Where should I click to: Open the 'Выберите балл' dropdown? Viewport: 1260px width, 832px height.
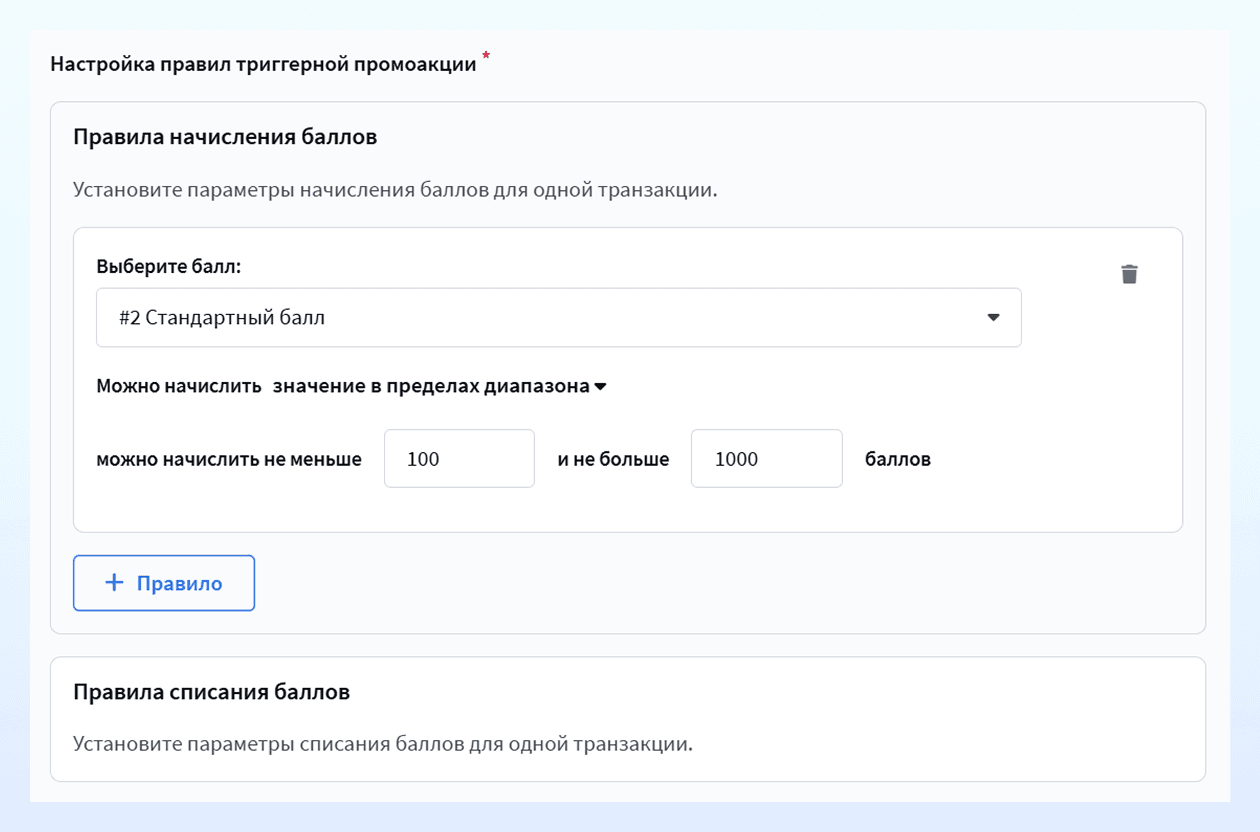tap(558, 318)
